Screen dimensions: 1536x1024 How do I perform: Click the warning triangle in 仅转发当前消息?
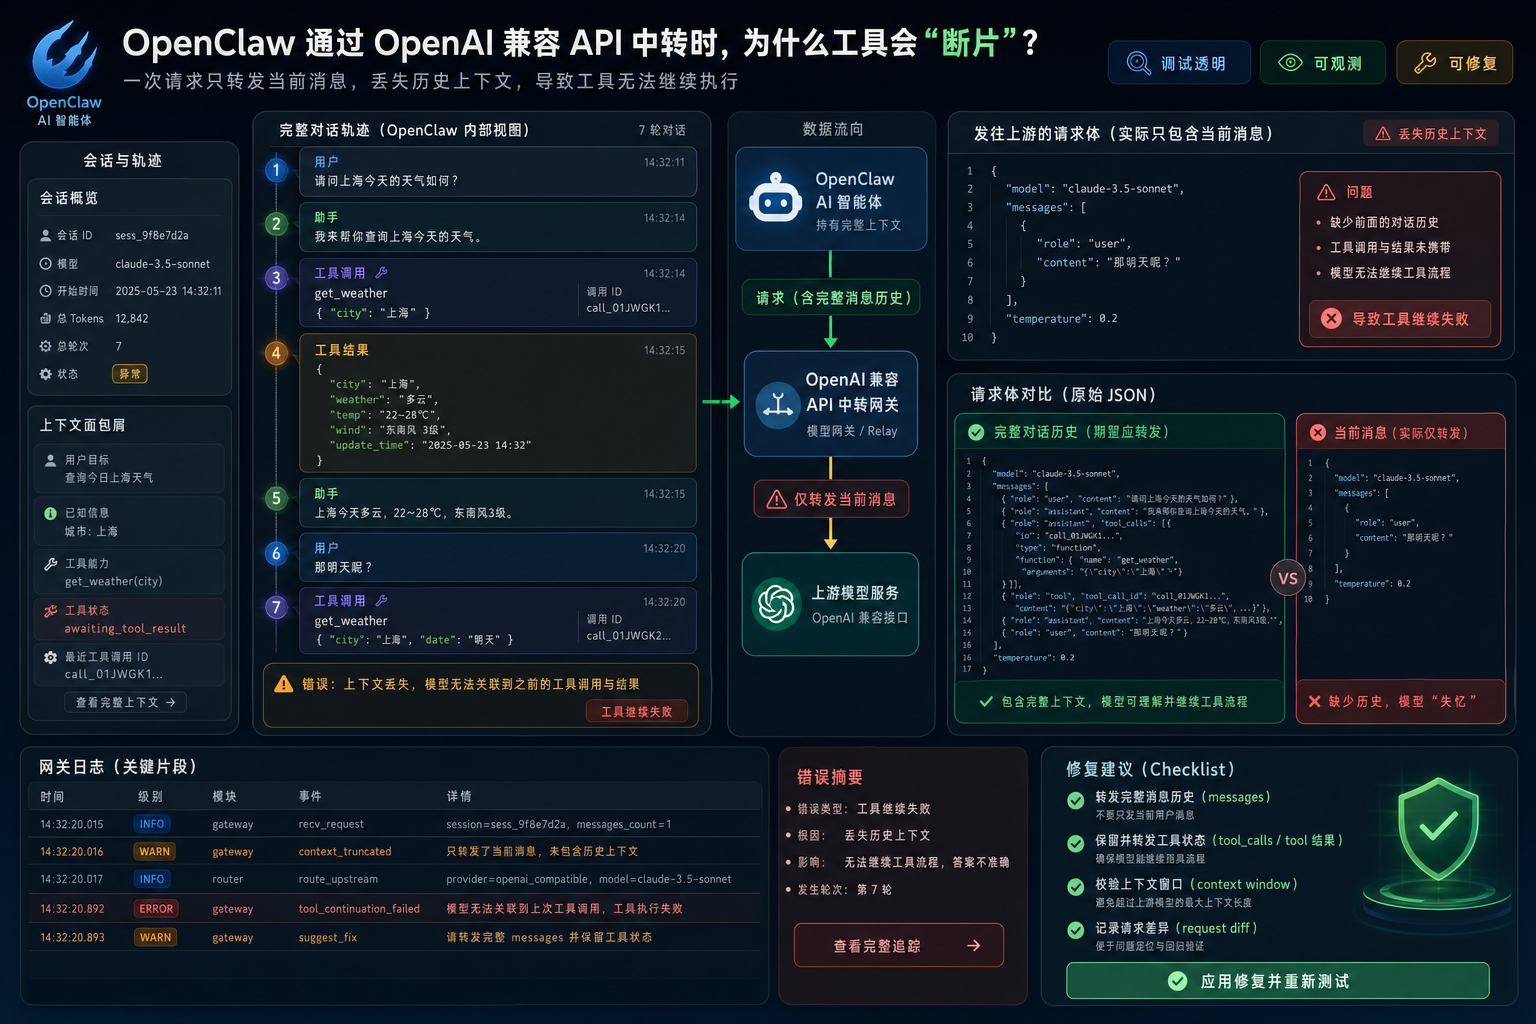pos(776,499)
